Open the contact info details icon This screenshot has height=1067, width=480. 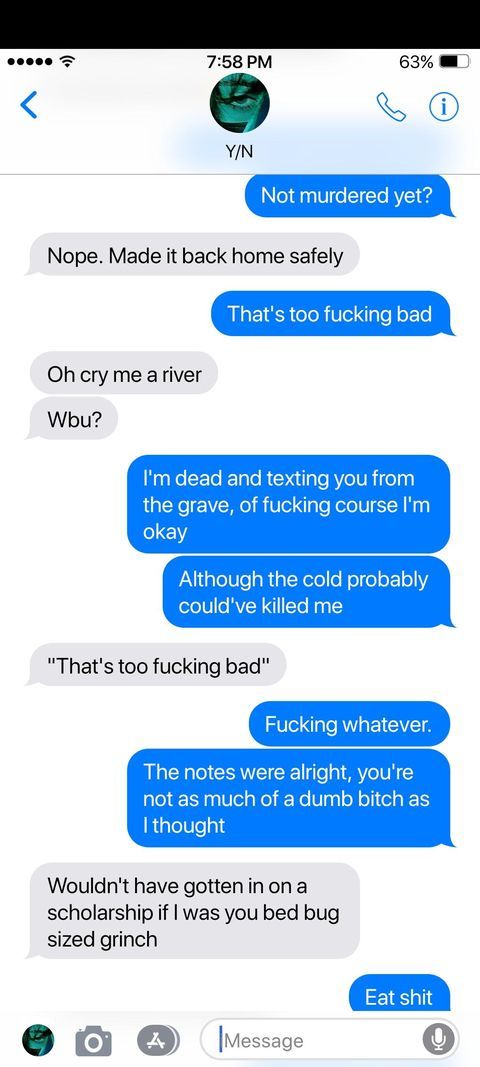(444, 106)
